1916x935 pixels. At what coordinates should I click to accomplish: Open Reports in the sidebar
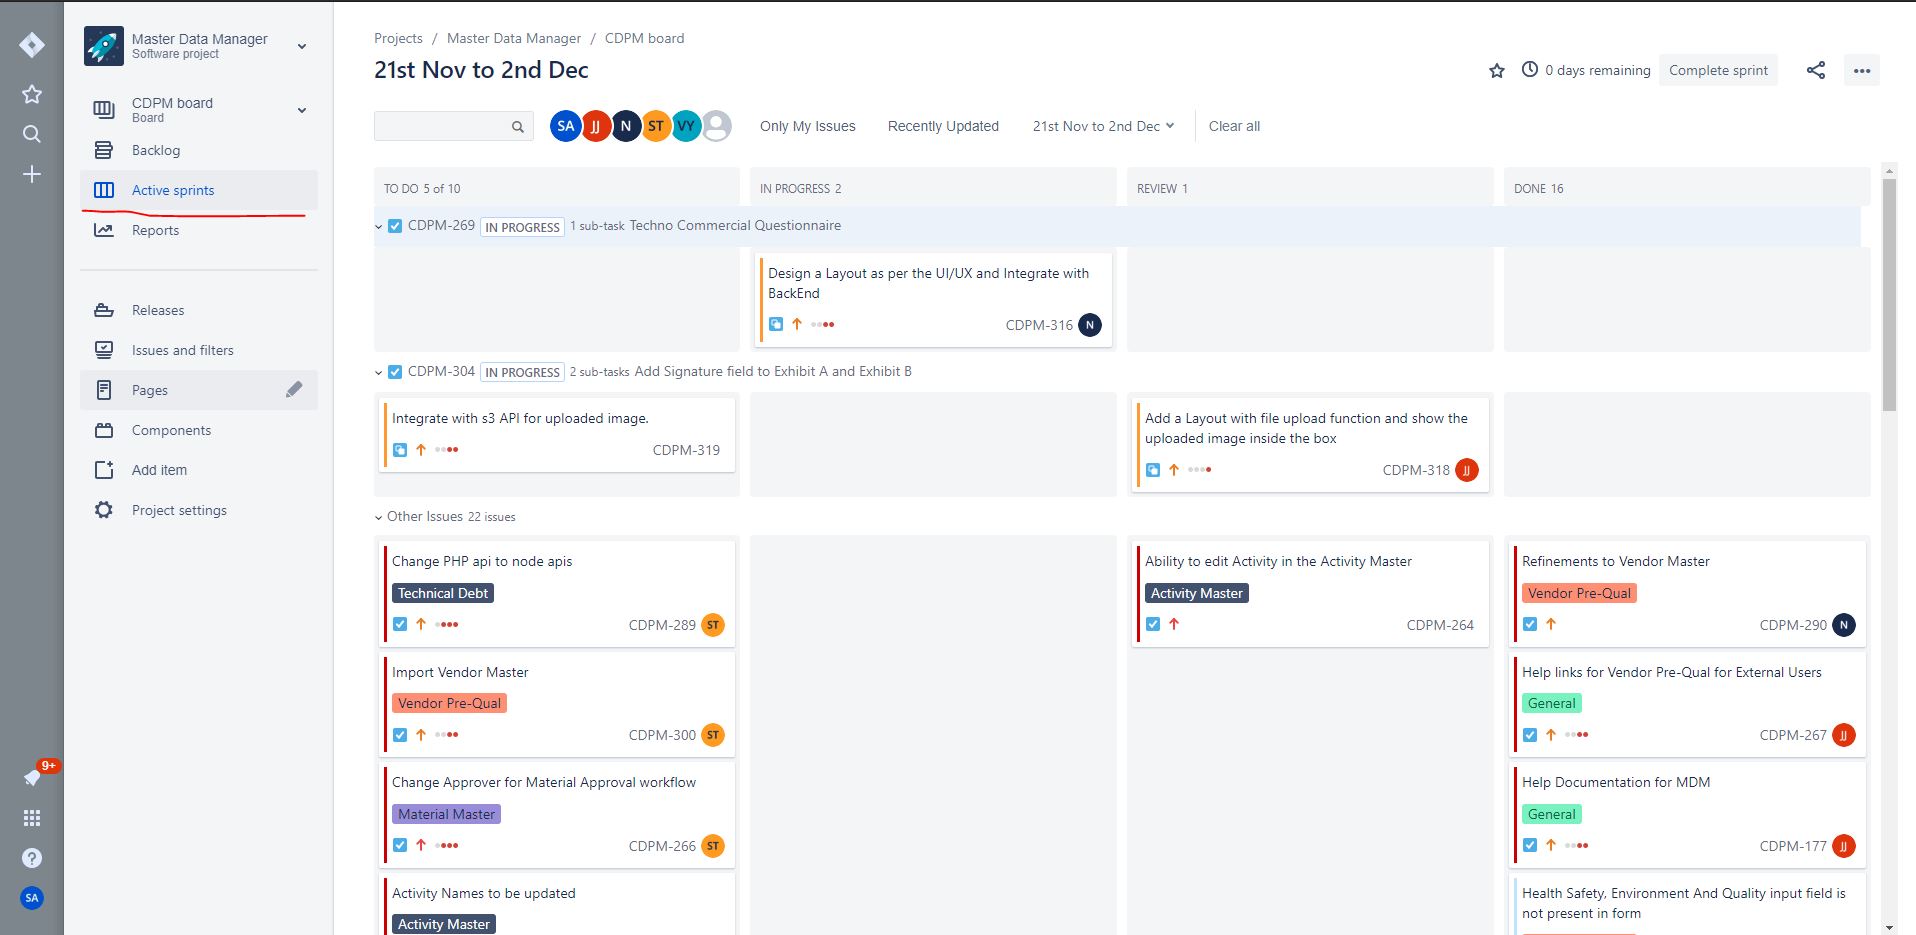click(199, 230)
